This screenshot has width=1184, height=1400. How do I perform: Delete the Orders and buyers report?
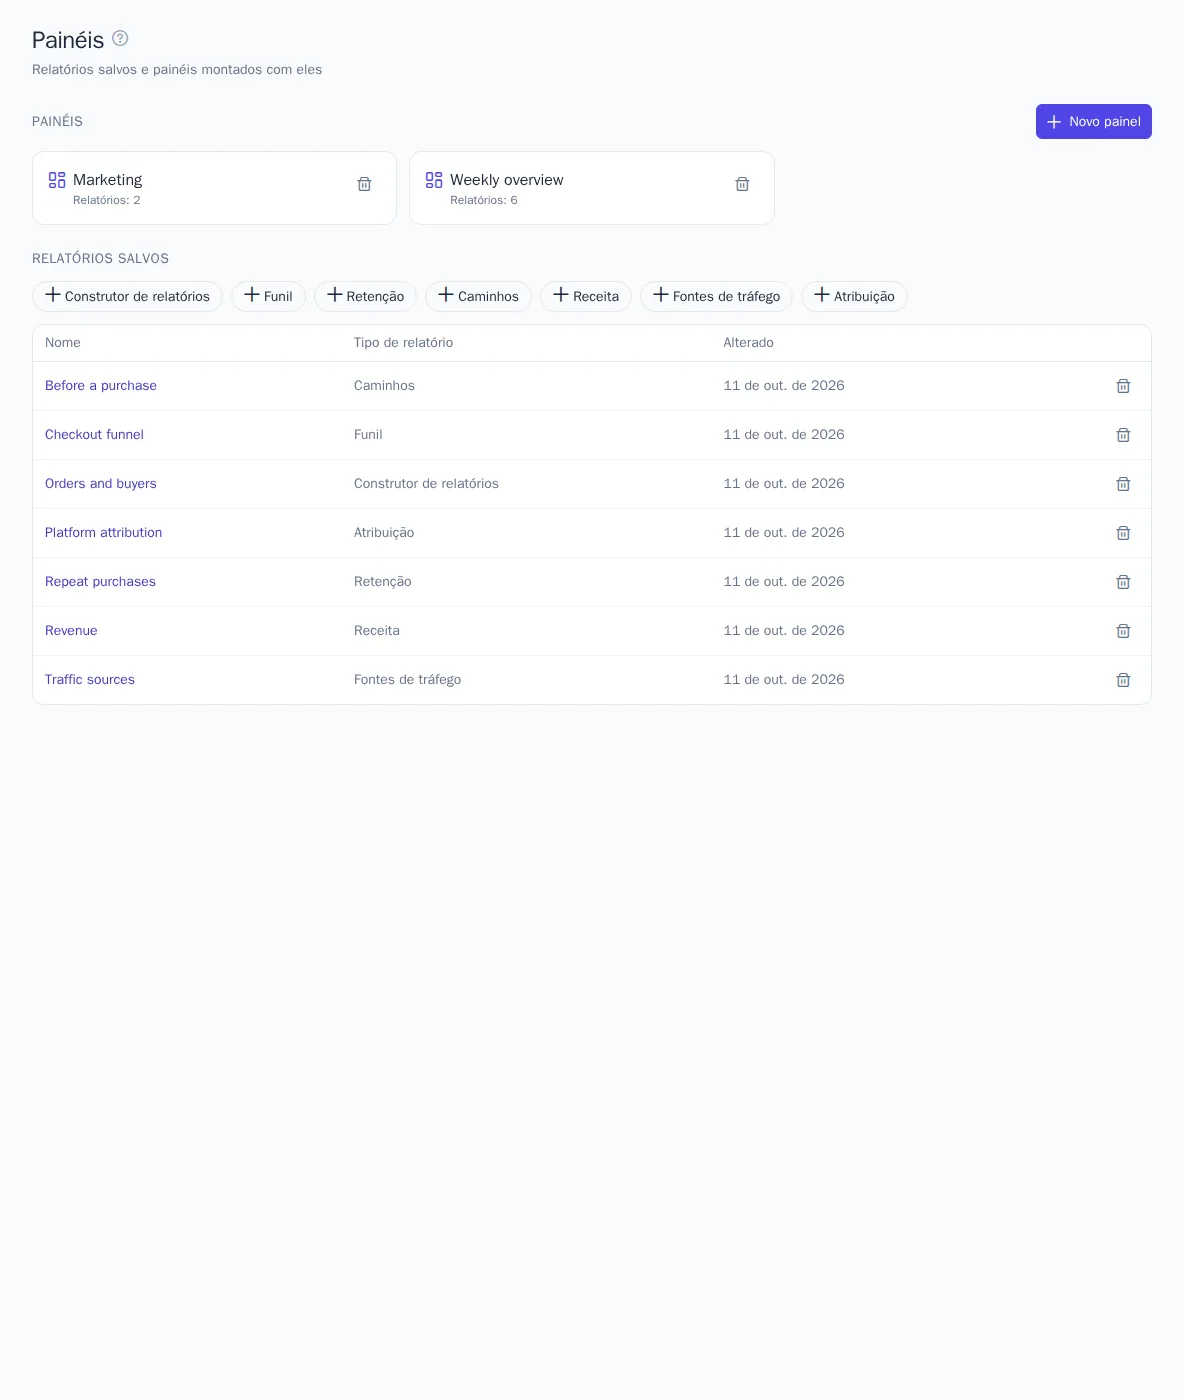(1123, 484)
